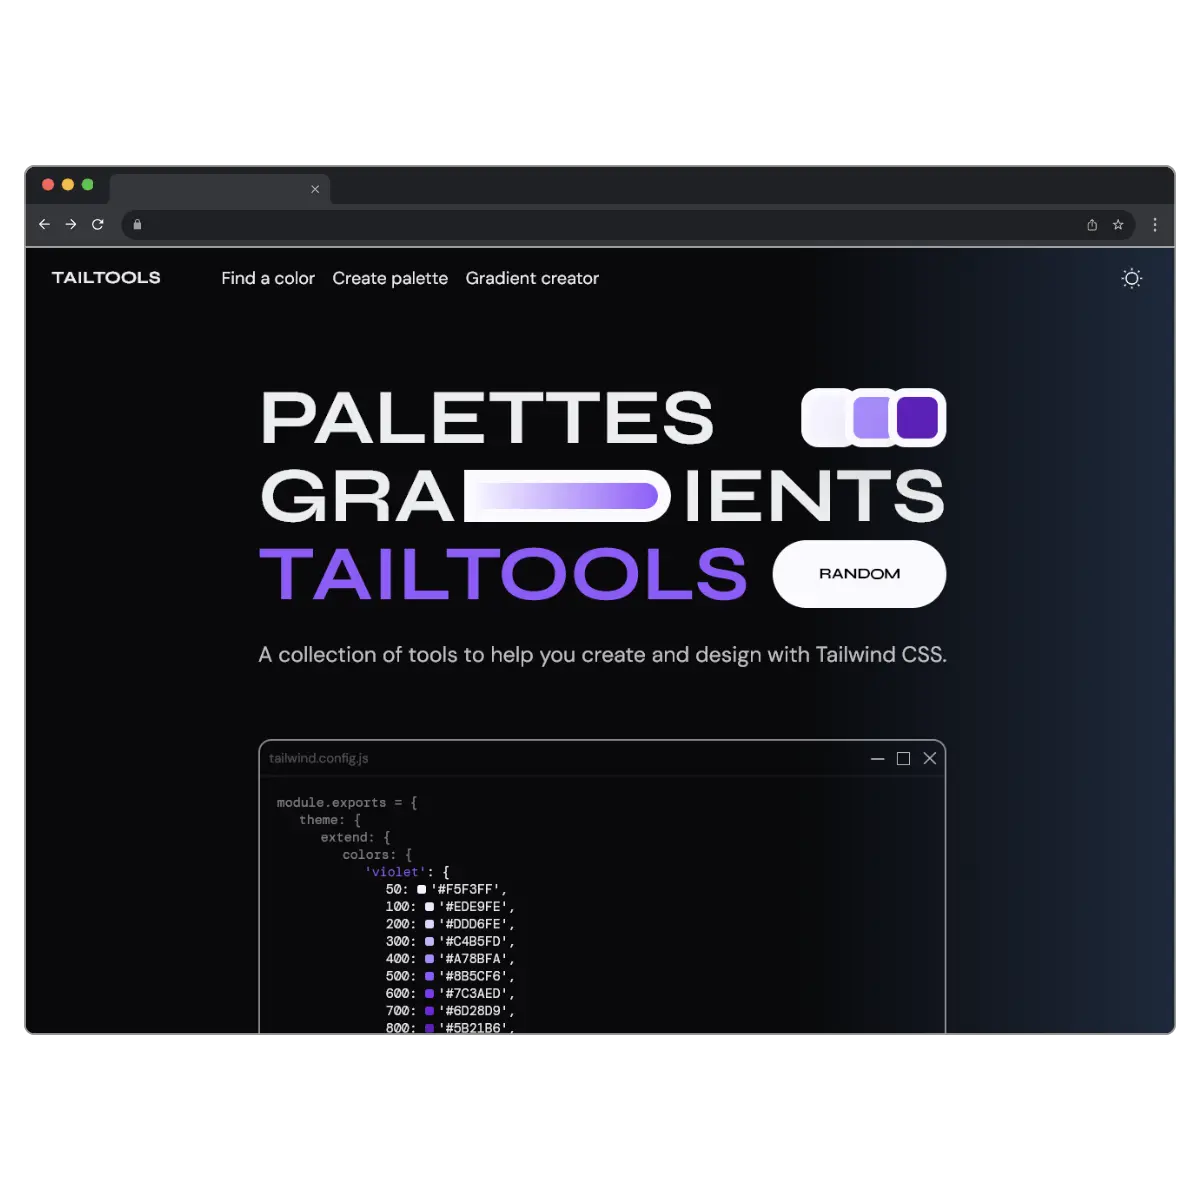Close the tailwind.config.js code window
1200x1200 pixels.
930,759
